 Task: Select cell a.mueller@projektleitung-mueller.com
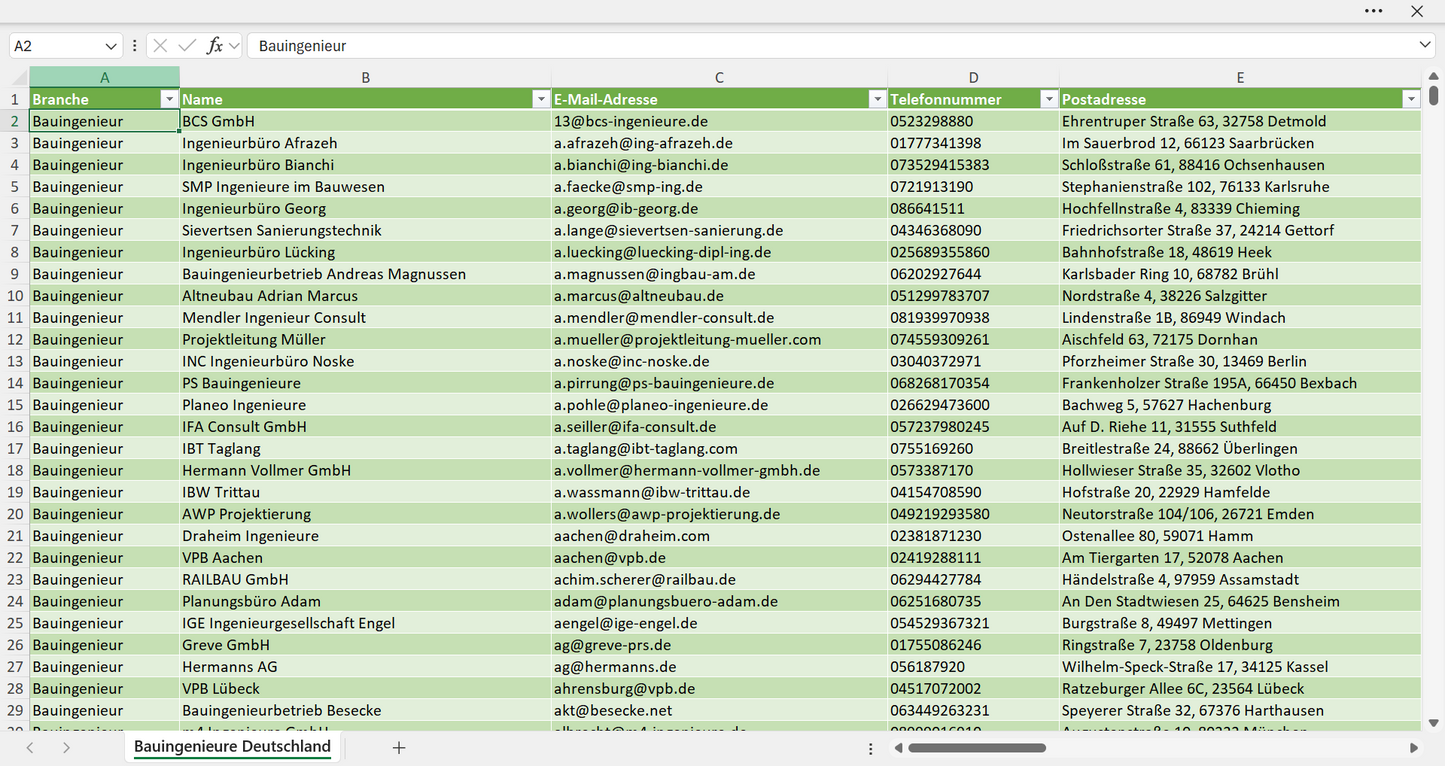719,339
